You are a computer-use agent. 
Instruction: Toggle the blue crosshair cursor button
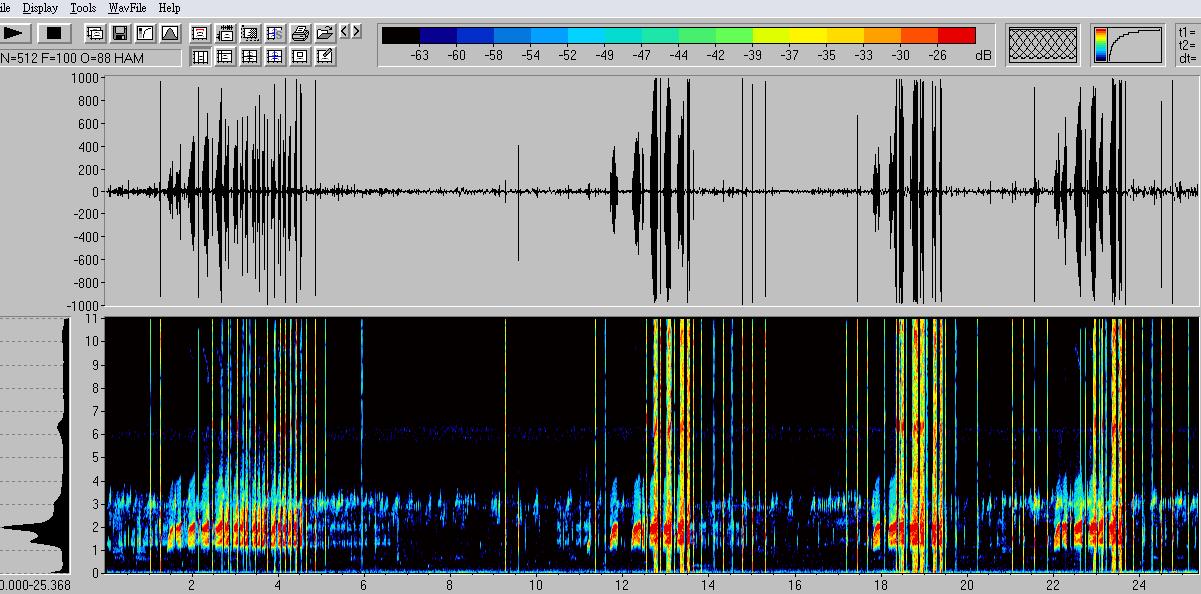pyautogui.click(x=274, y=57)
